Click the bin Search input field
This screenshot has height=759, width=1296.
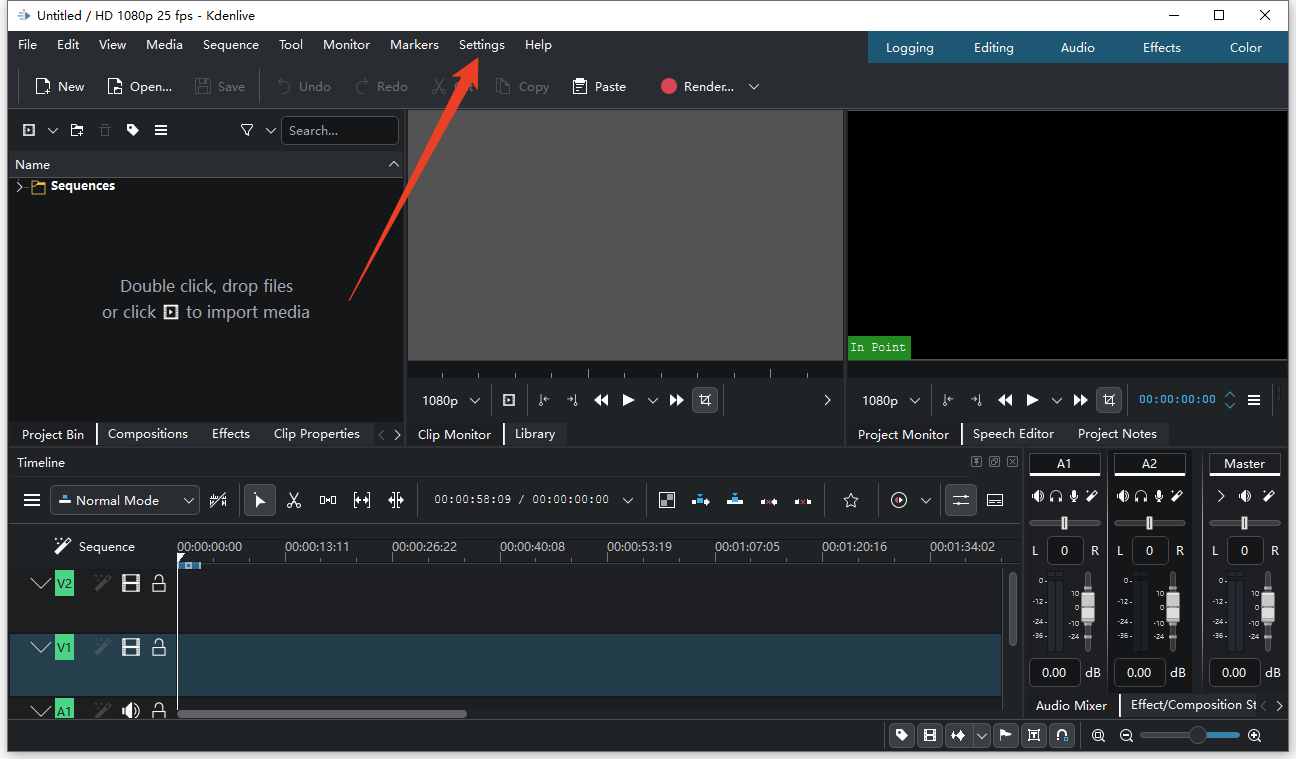(x=339, y=130)
